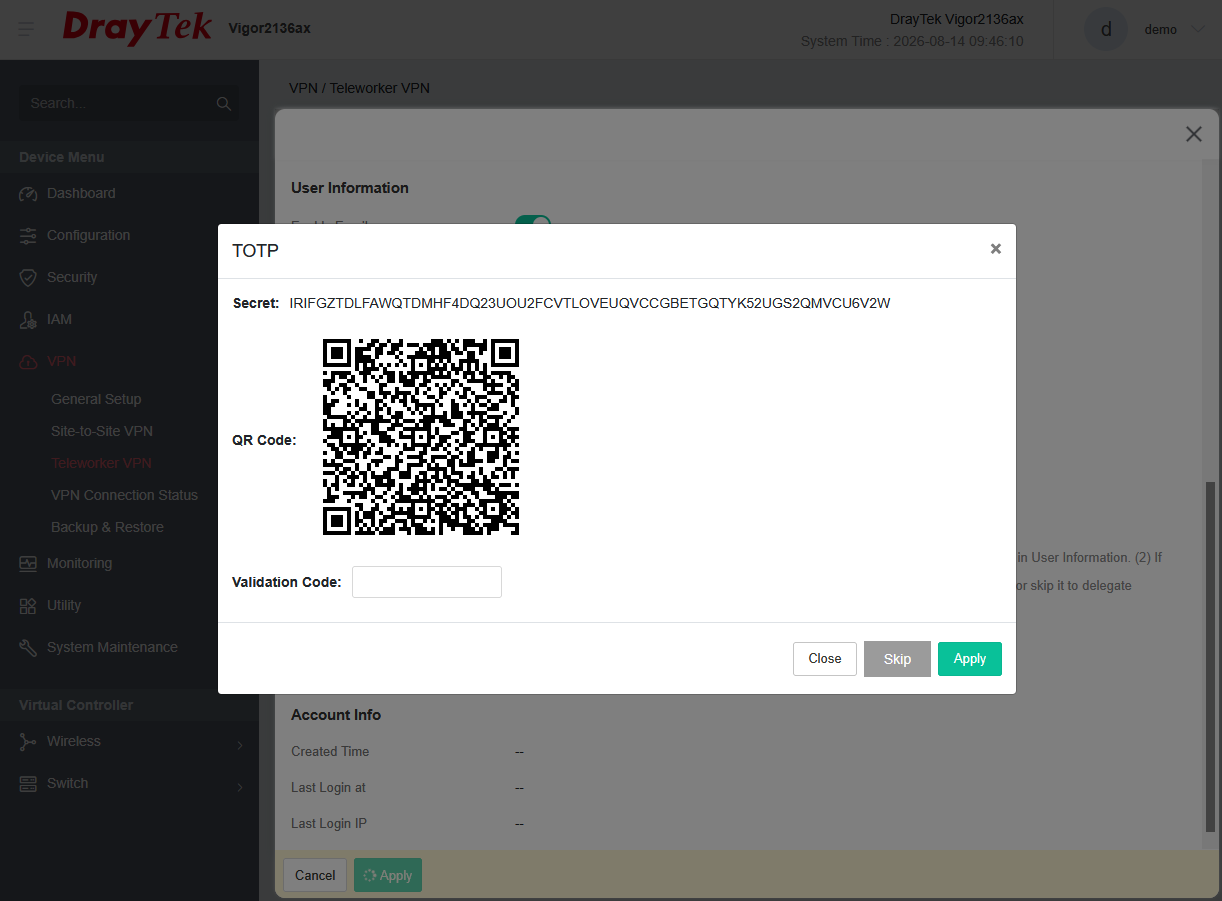Click the Skip button in TOTP dialog
The height and width of the screenshot is (901, 1222).
pyautogui.click(x=897, y=659)
